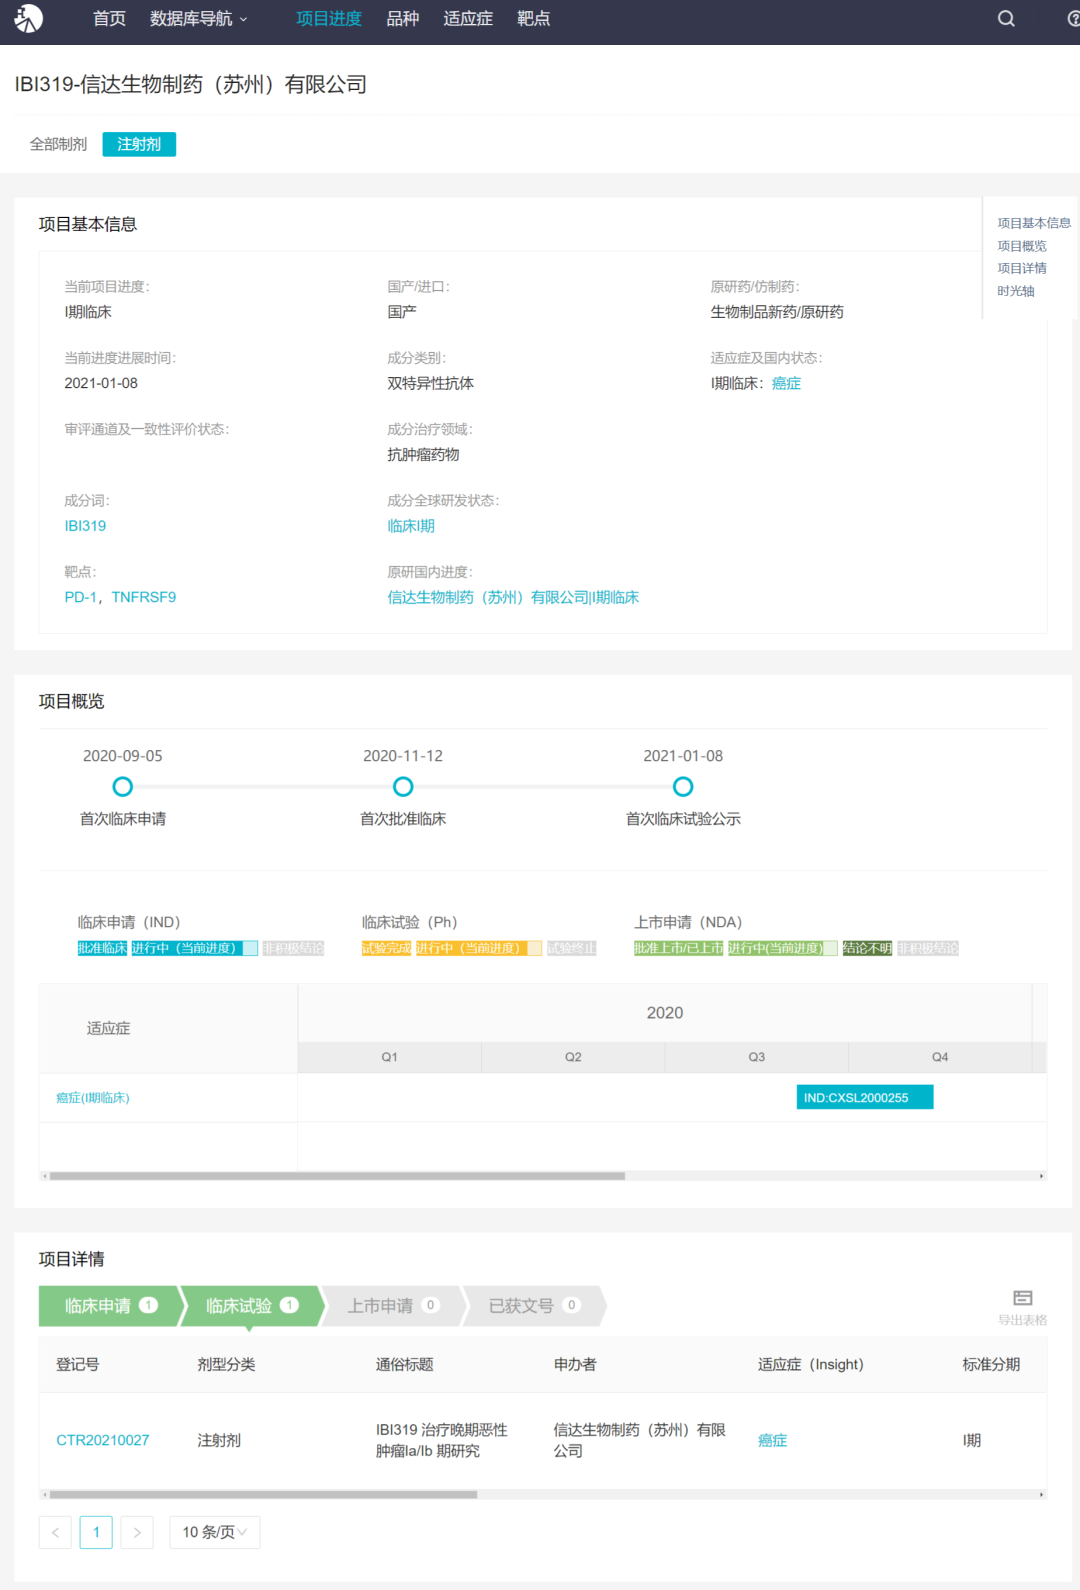This screenshot has width=1080, height=1590.
Task: Open the search magnifier icon
Action: 1006,18
